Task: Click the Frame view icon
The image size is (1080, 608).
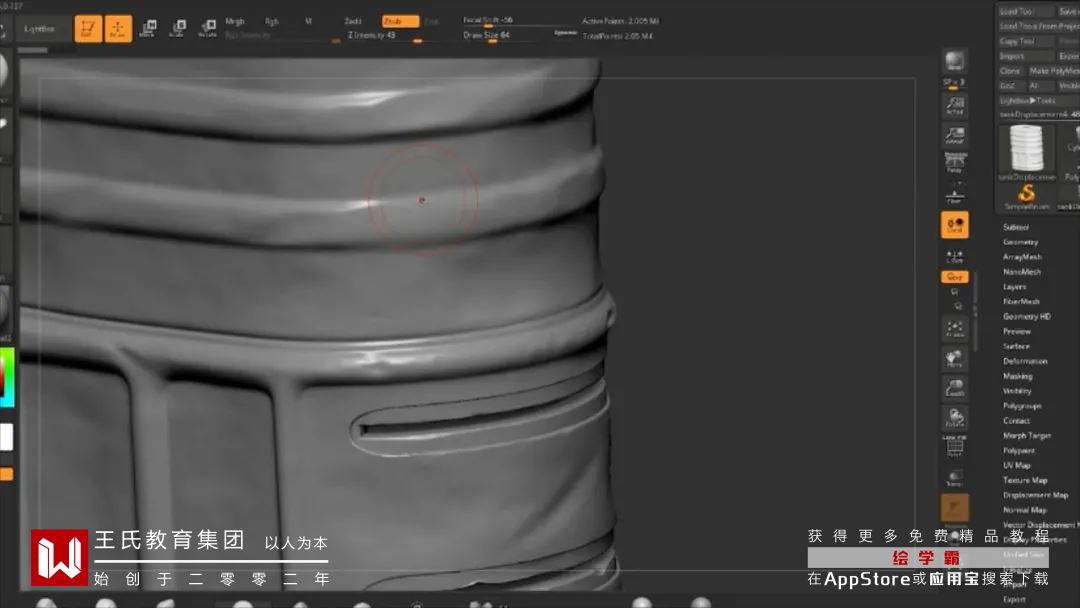Action: [955, 329]
